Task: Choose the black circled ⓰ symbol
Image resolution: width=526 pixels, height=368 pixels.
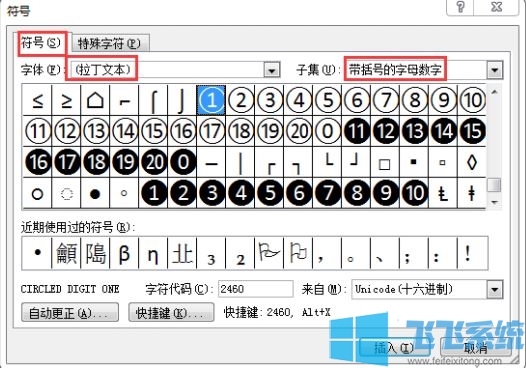Action: coord(37,162)
